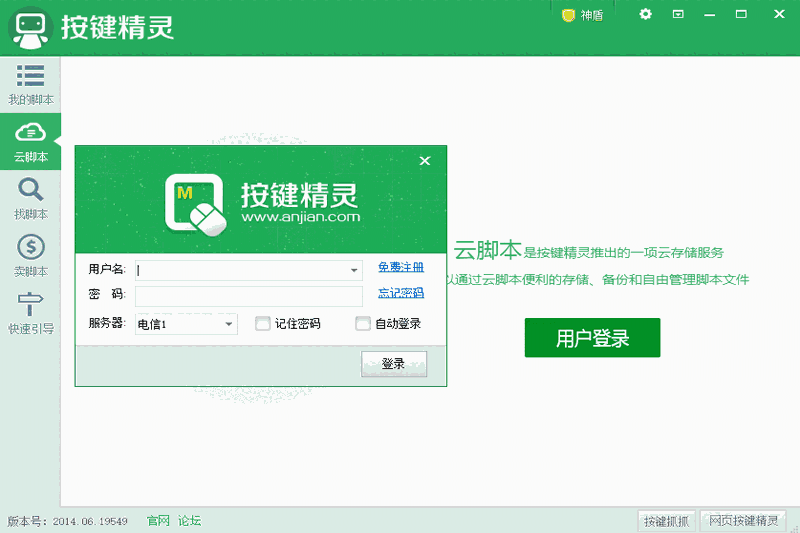Enable the 记住密码 checkbox
This screenshot has width=800, height=533.
262,323
